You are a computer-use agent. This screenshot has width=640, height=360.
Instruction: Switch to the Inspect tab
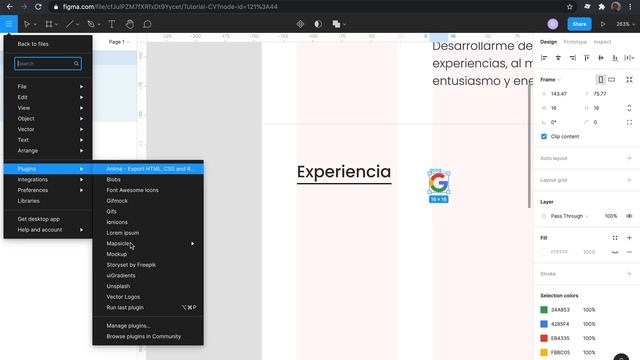tap(602, 42)
